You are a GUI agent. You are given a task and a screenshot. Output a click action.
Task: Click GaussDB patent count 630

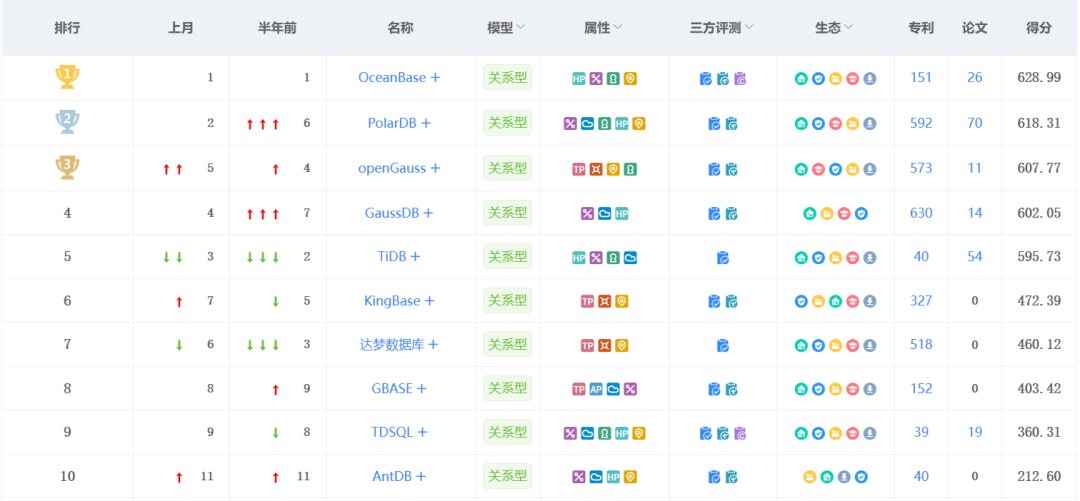tap(921, 213)
